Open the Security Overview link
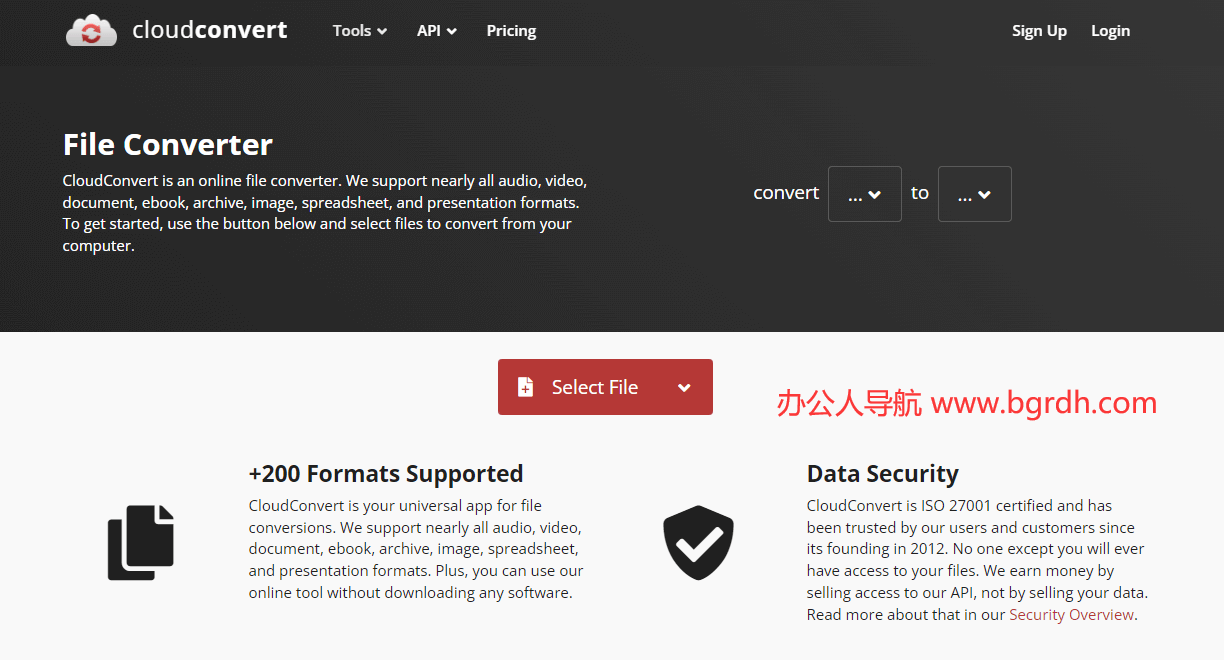 [x=1071, y=615]
